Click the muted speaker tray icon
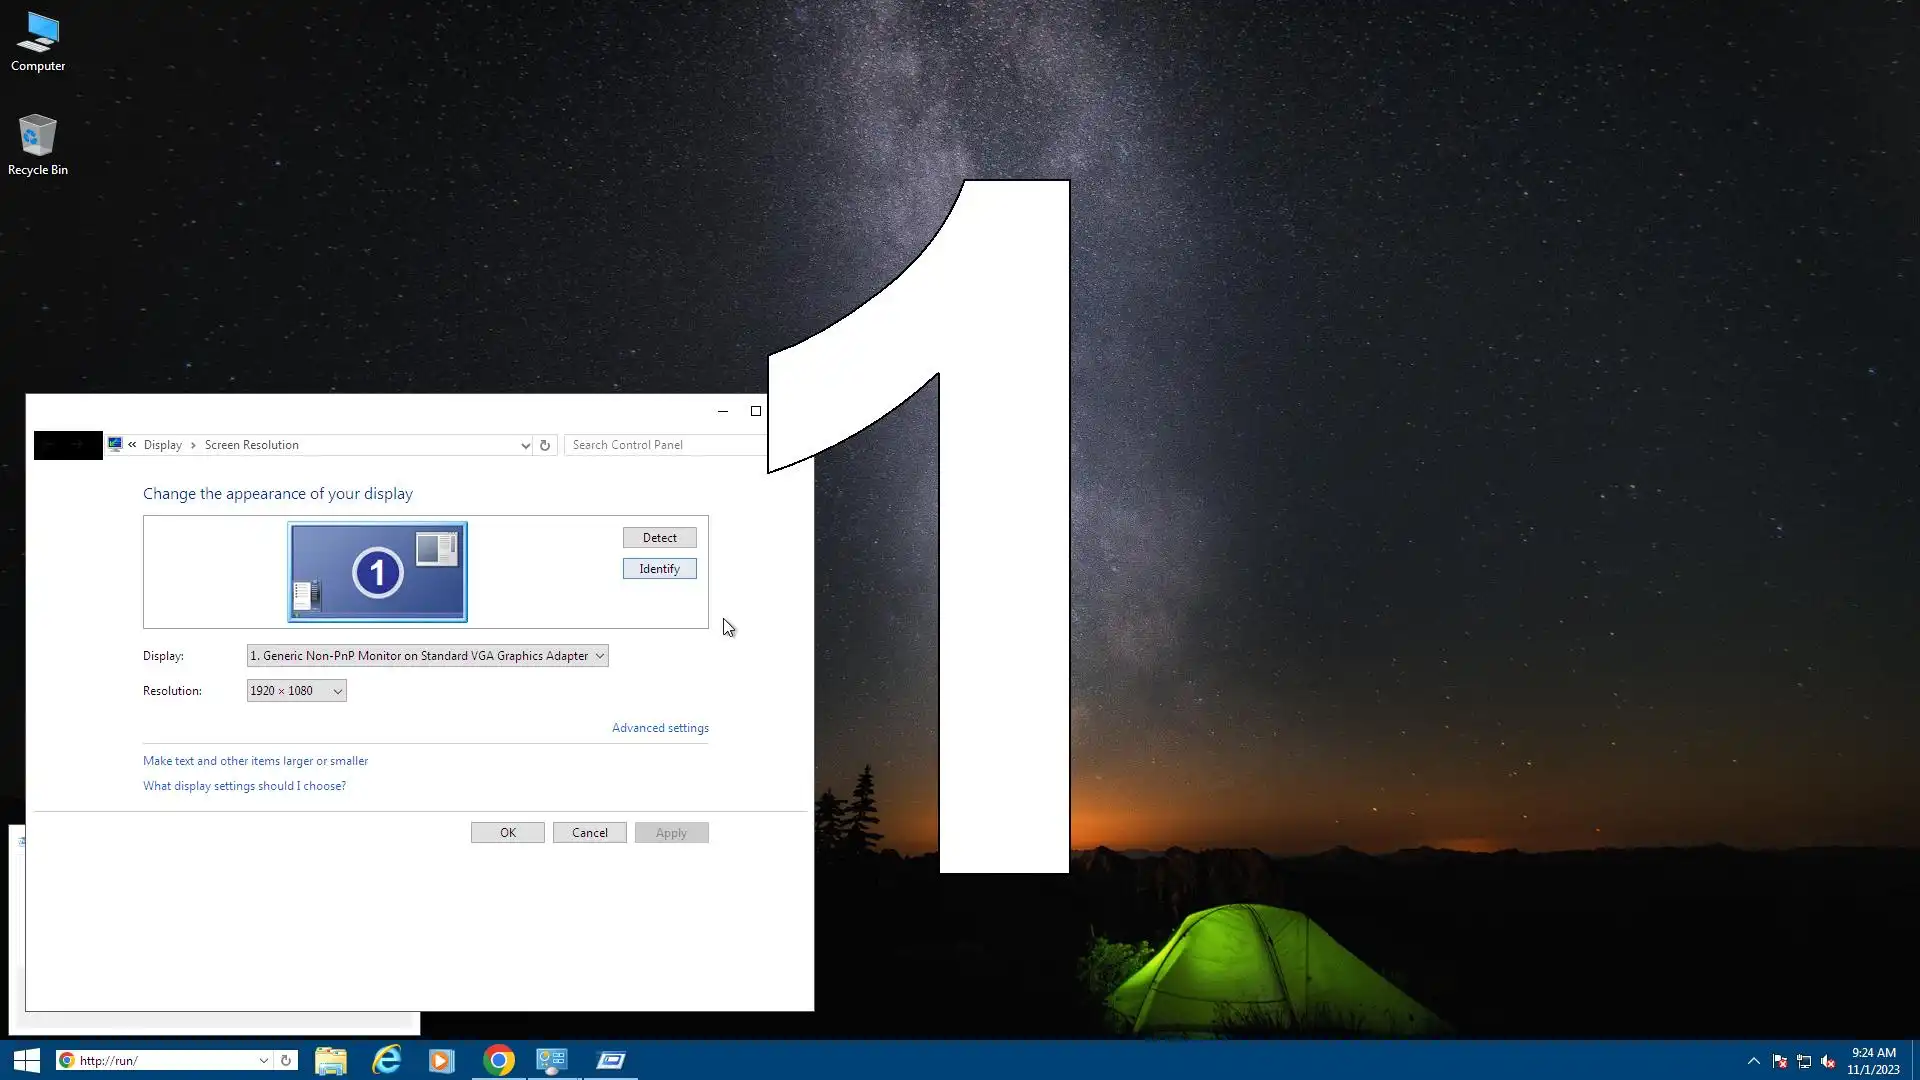This screenshot has width=1920, height=1080. pyautogui.click(x=1828, y=1062)
